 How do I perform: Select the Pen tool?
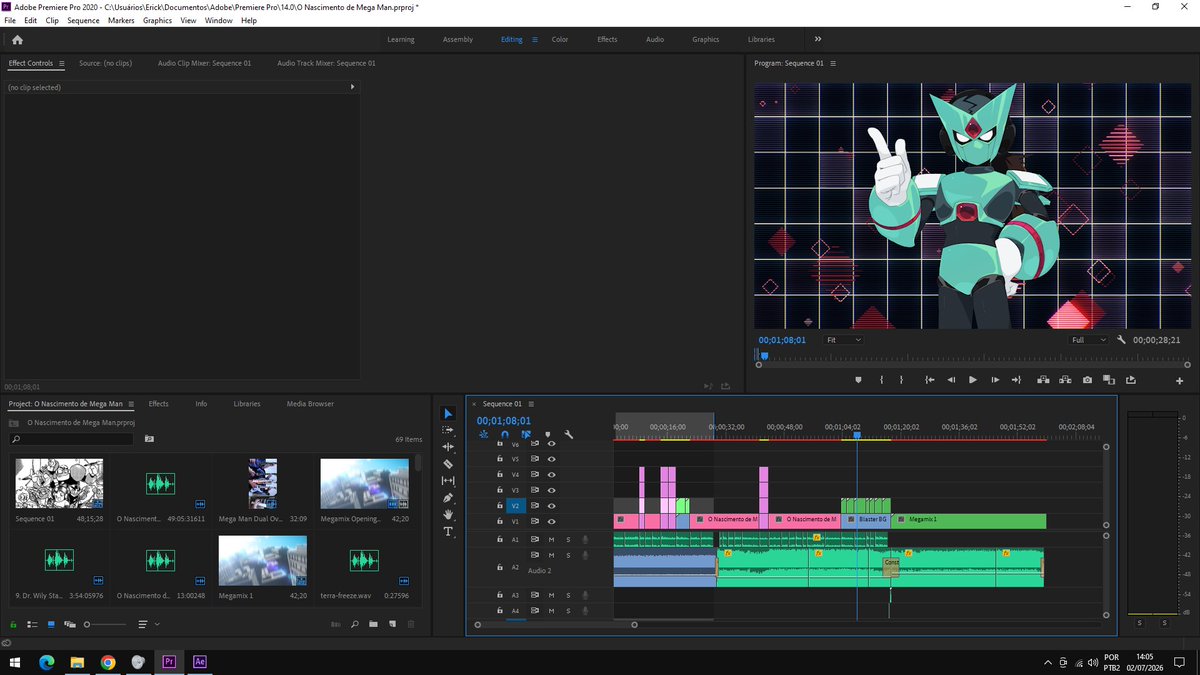pos(448,498)
